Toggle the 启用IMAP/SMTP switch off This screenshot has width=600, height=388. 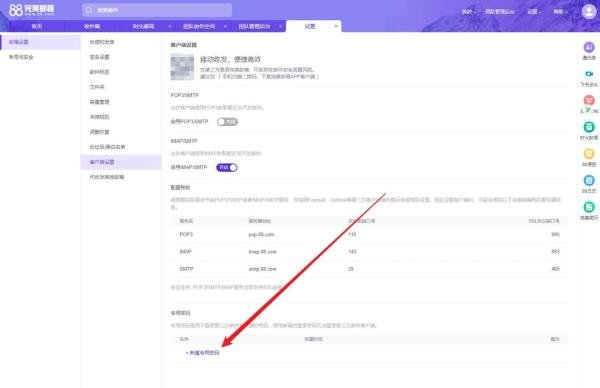227,168
